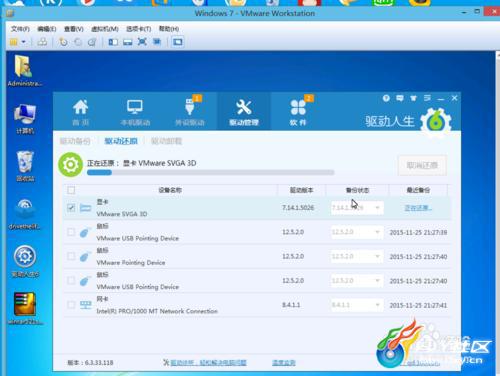
Task: Open the 选项卡(T) menu
Action: 139,29
